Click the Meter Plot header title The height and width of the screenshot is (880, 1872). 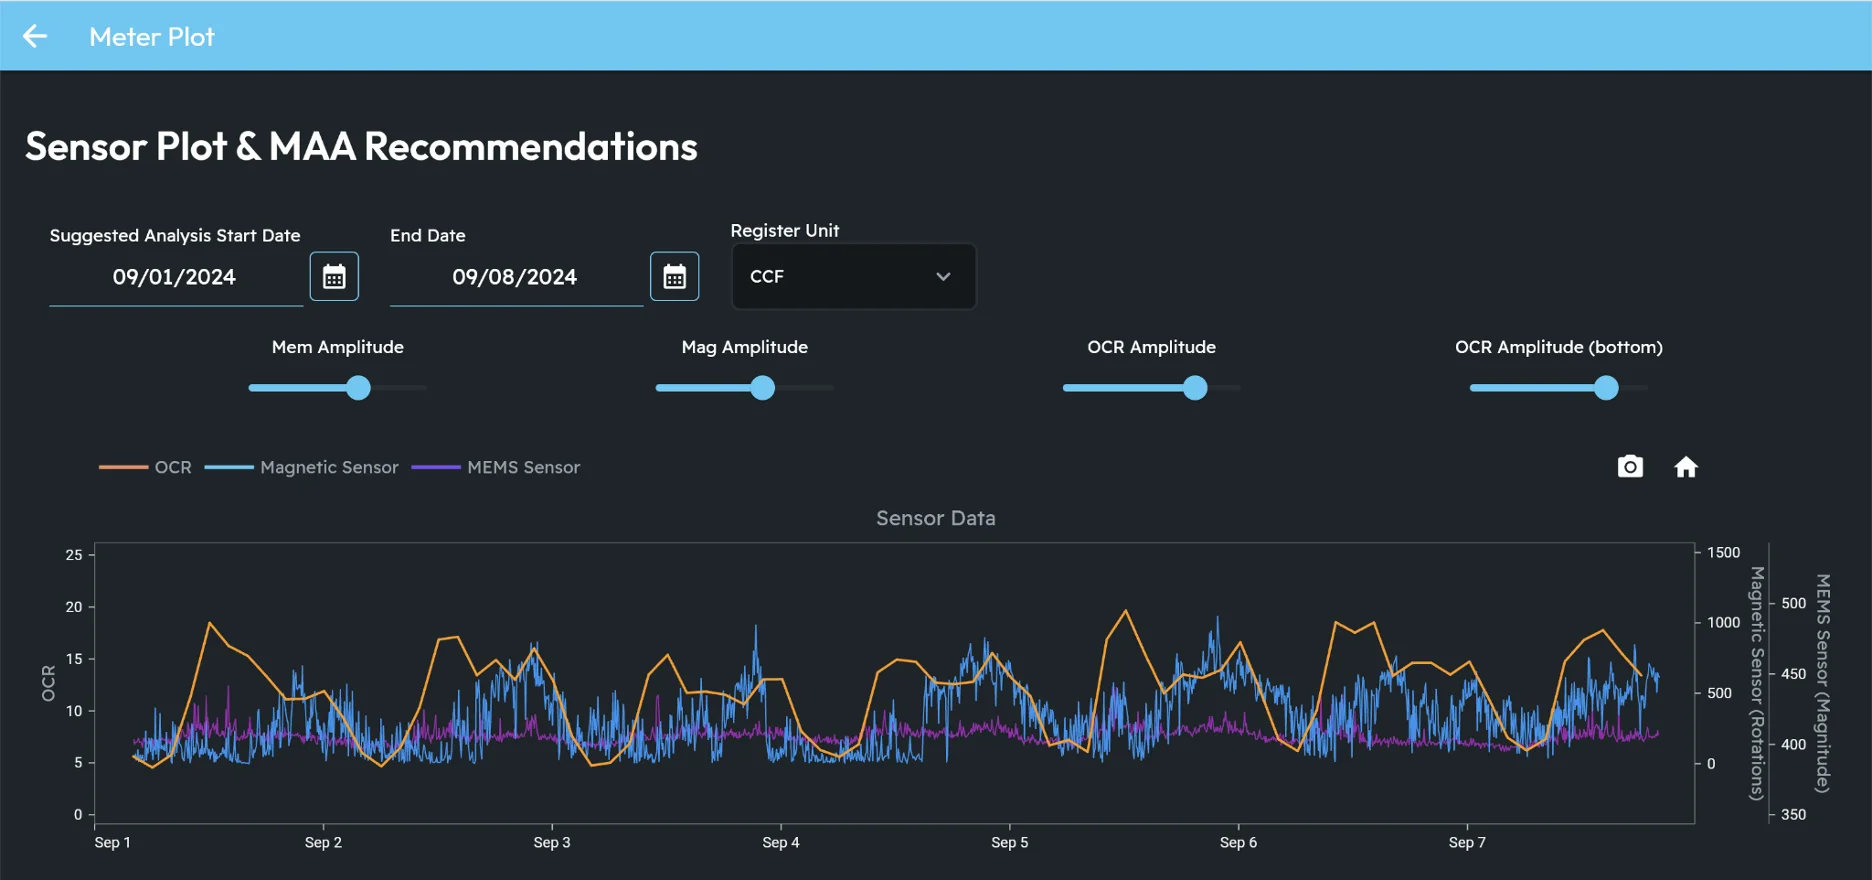(x=152, y=37)
